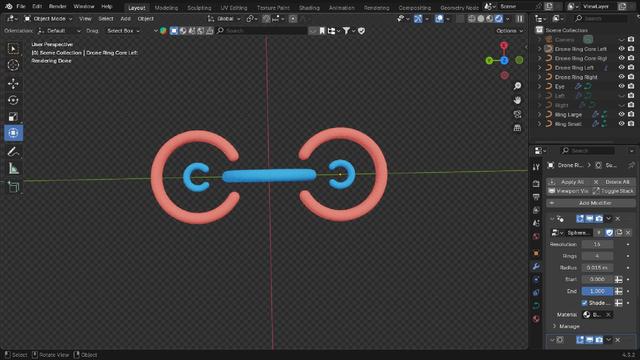This screenshot has height=360, width=640.
Task: Open the Options dropdown in viewport
Action: (x=509, y=31)
